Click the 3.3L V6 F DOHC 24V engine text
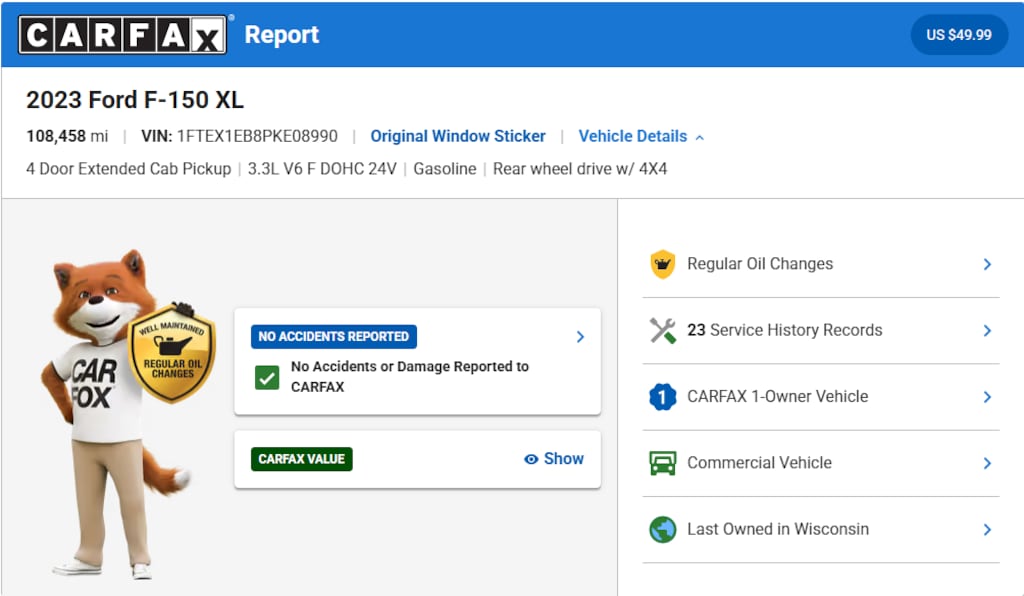The image size is (1024, 596). tap(322, 168)
